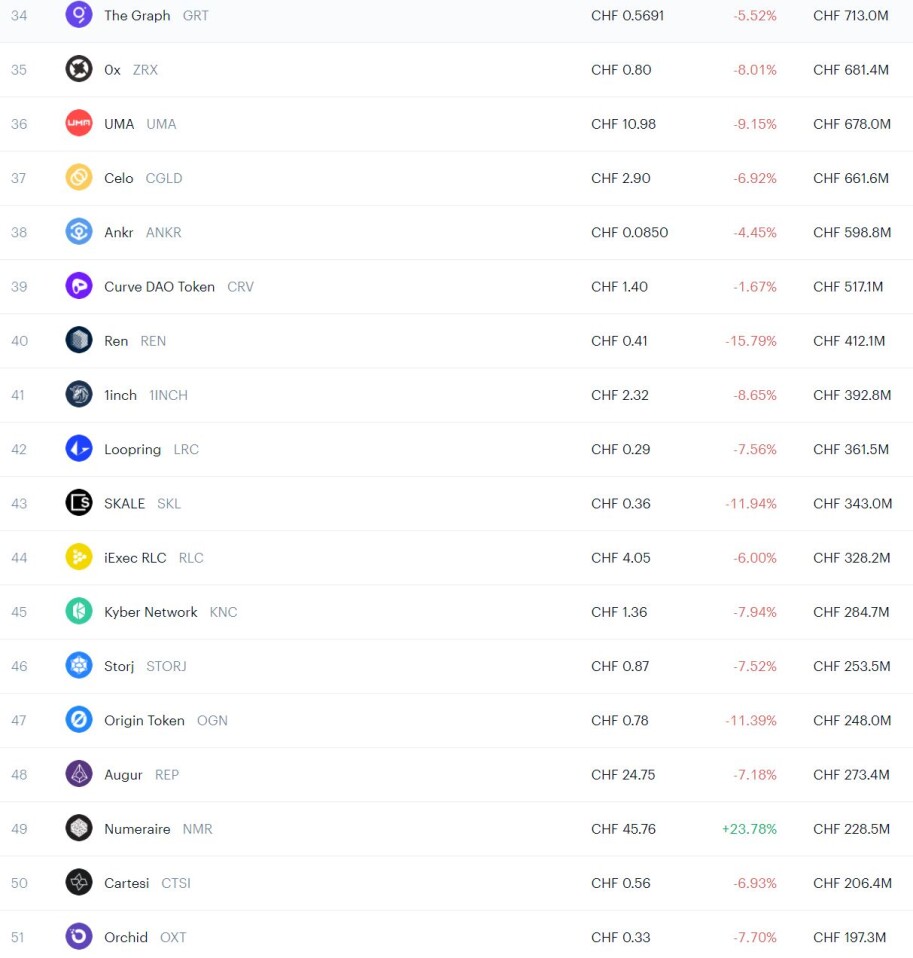This screenshot has height=958, width=913.
Task: Select the red UMA logo icon
Action: 79,123
